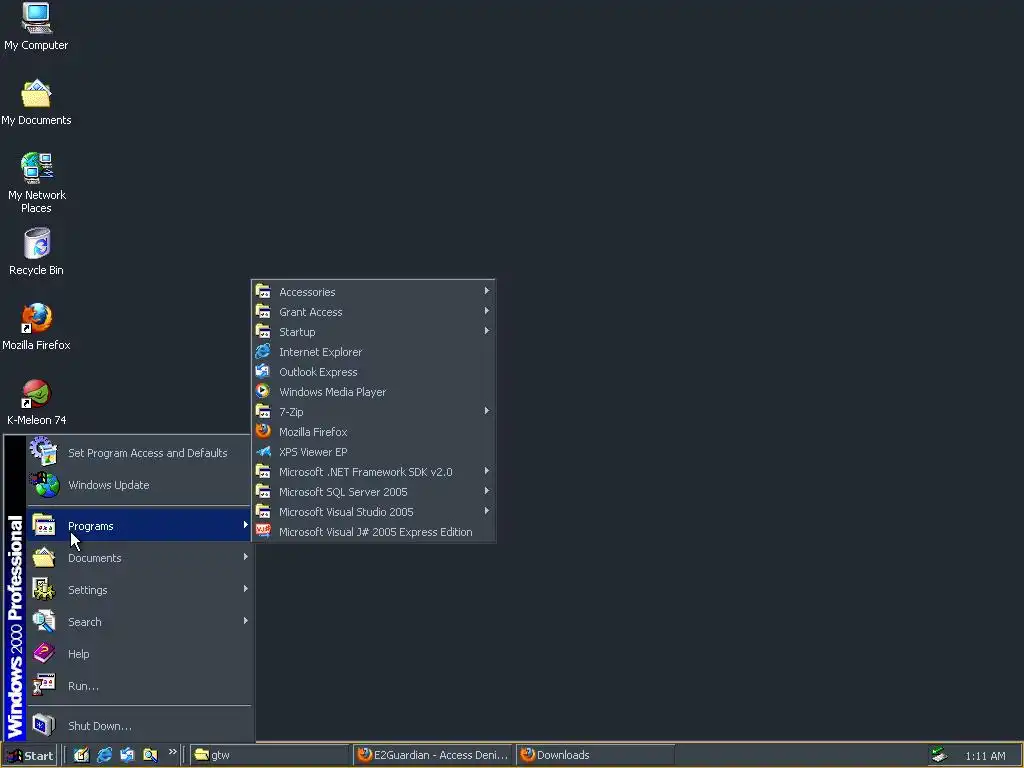The image size is (1024, 768).
Task: Click the Mozilla Firefox icon in Programs menu
Action: (x=263, y=431)
